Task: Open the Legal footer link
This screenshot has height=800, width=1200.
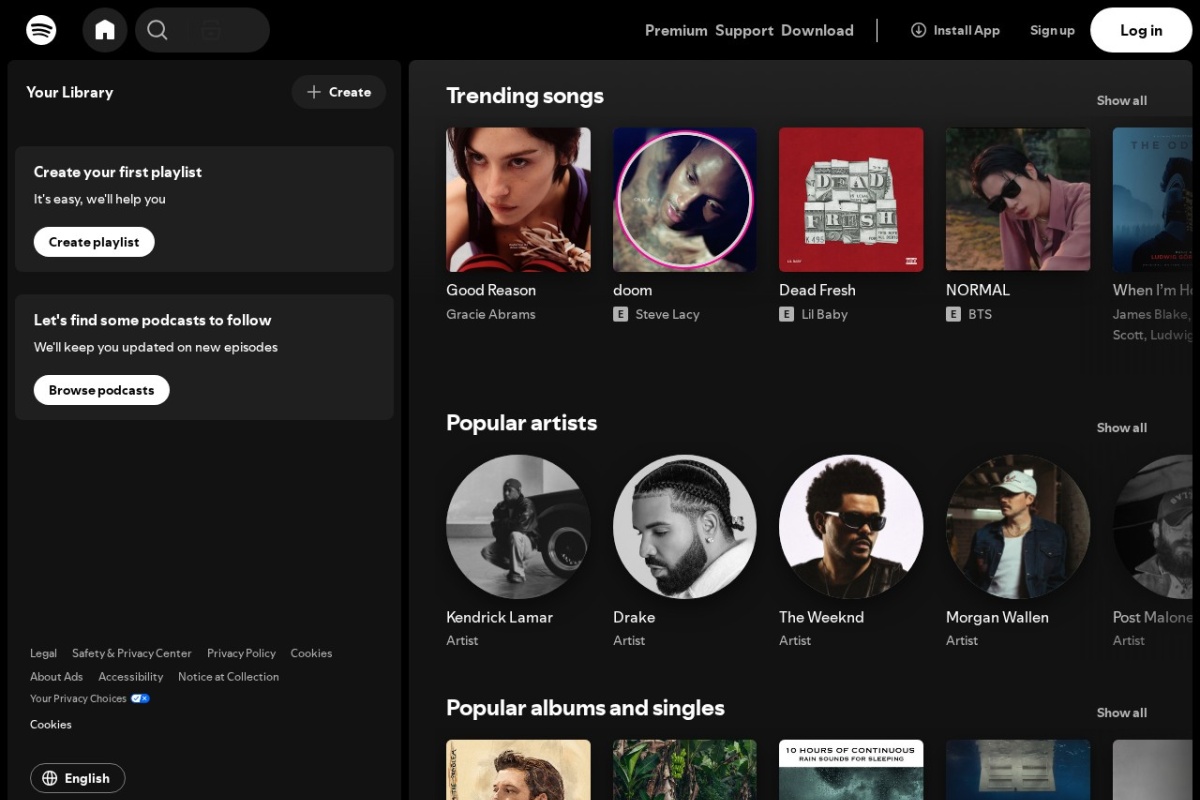Action: click(43, 653)
